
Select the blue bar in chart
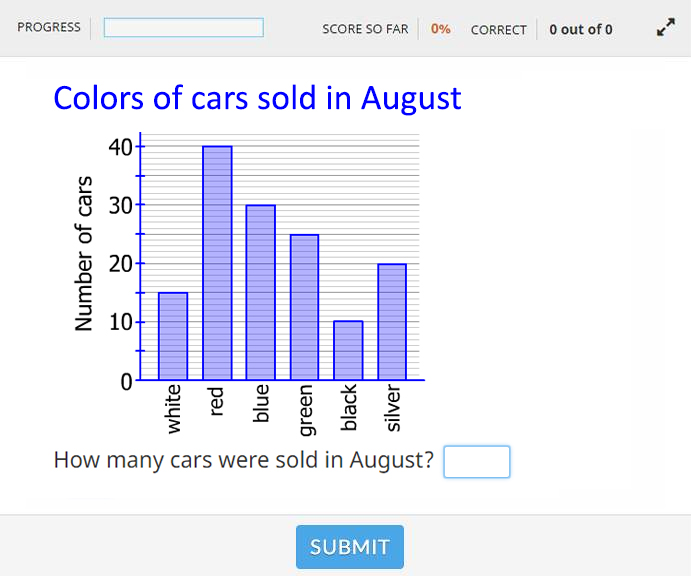coord(261,292)
